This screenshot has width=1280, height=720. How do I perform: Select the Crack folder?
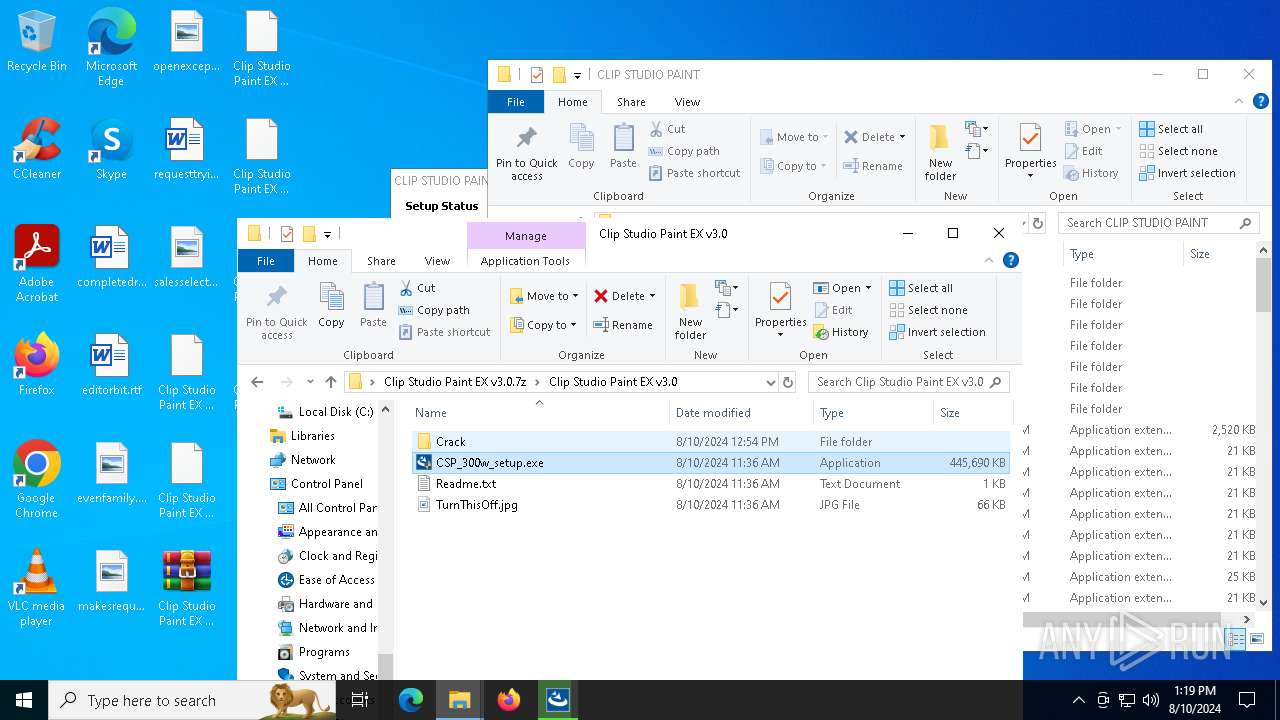coord(710,442)
